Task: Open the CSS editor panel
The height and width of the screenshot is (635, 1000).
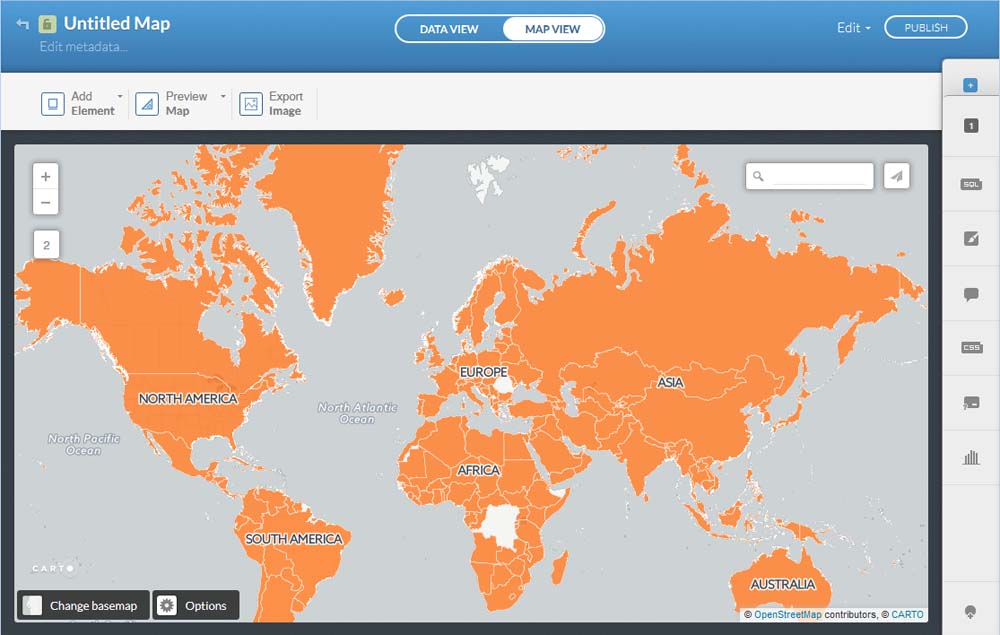Action: pyautogui.click(x=970, y=348)
